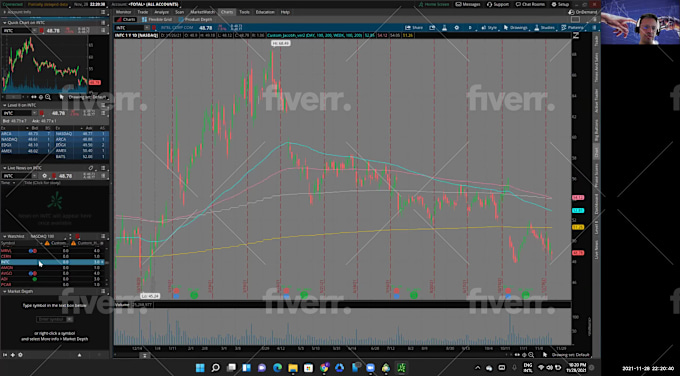The width and height of the screenshot is (680, 376).
Task: Click the 54.12 price label on chart axis
Action: (x=578, y=198)
